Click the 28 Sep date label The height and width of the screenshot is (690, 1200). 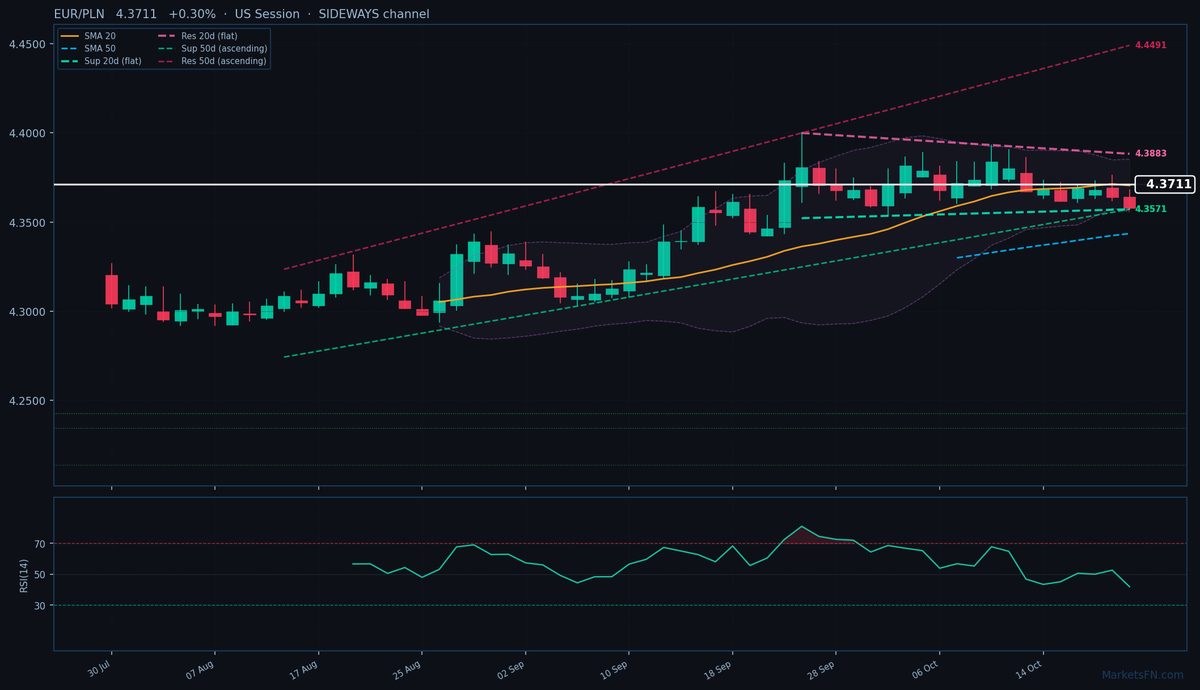click(821, 669)
